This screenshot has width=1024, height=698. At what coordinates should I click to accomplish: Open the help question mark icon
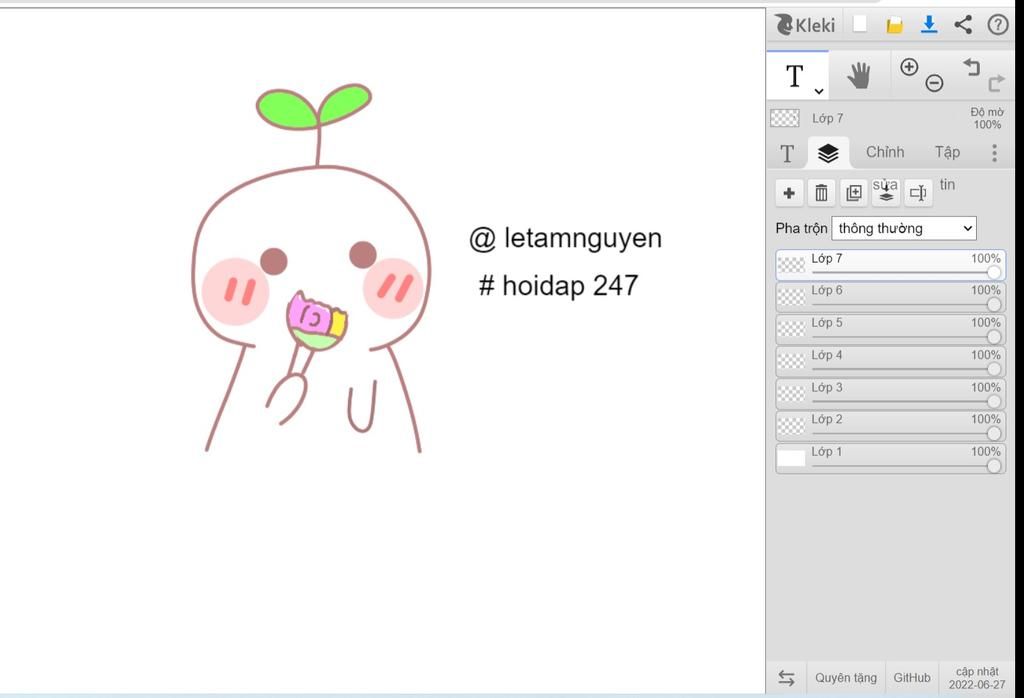997,25
